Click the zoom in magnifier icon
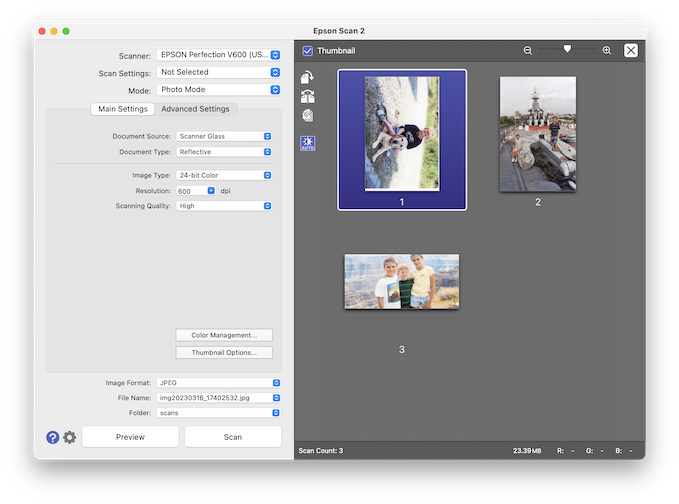The image size is (679, 504). (607, 50)
